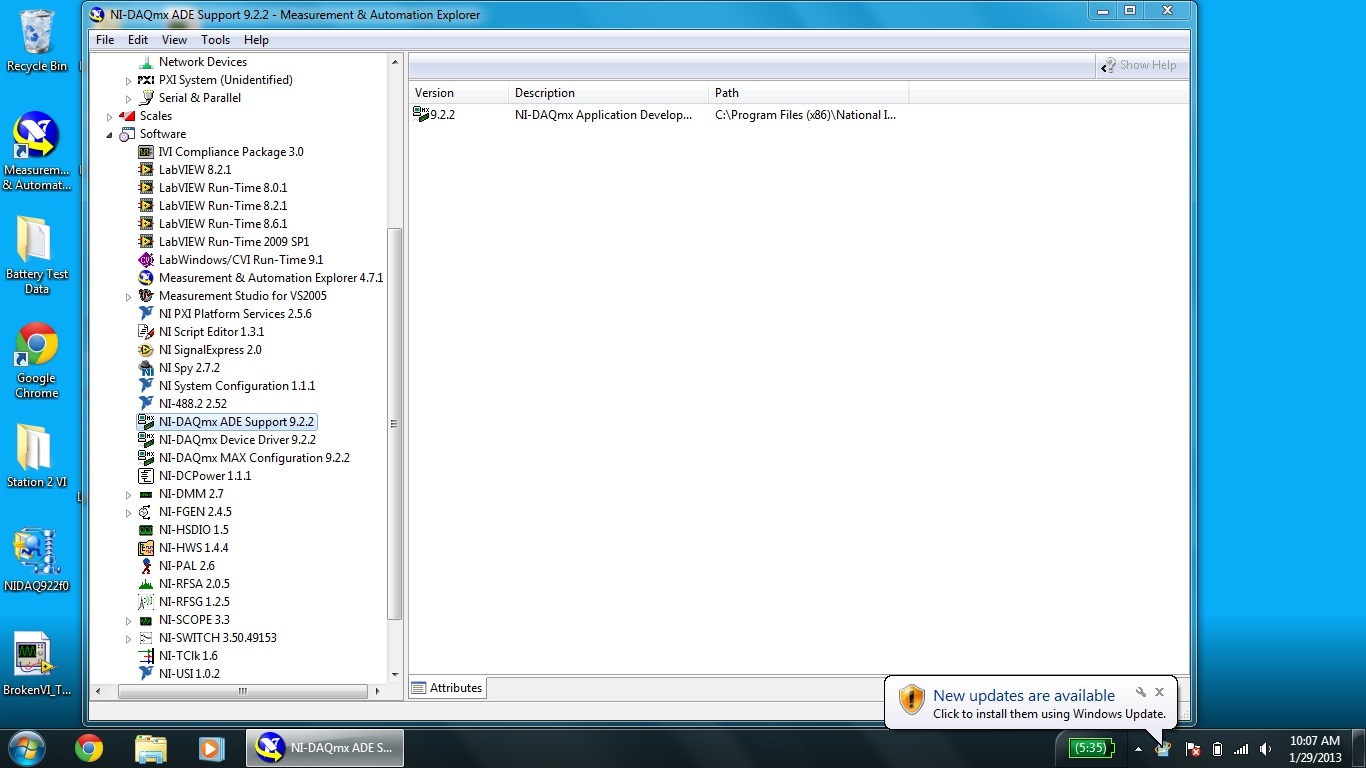Click the 9.2.2 version row icon
1366x768 pixels.
click(421, 115)
